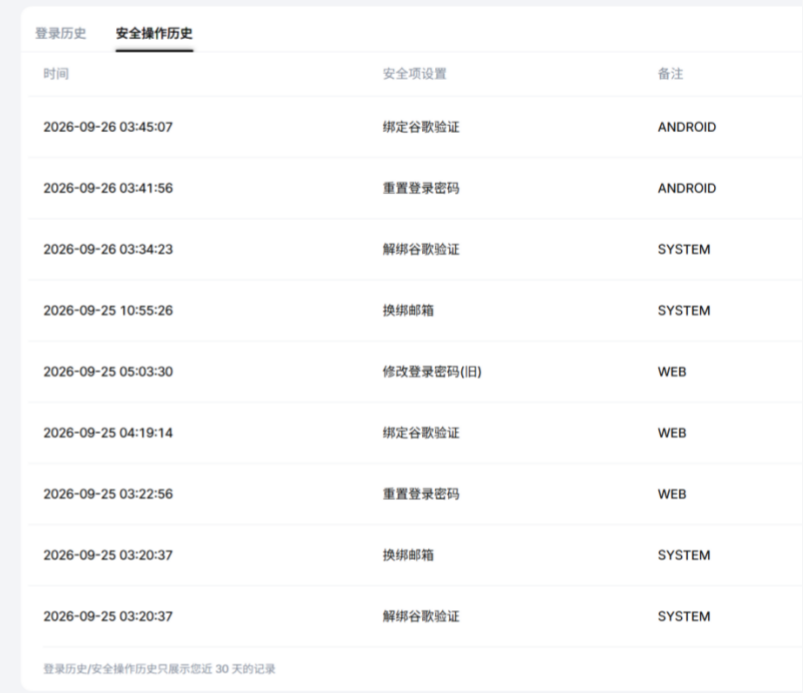Click the 备注 column header
The image size is (803, 693).
coord(670,74)
